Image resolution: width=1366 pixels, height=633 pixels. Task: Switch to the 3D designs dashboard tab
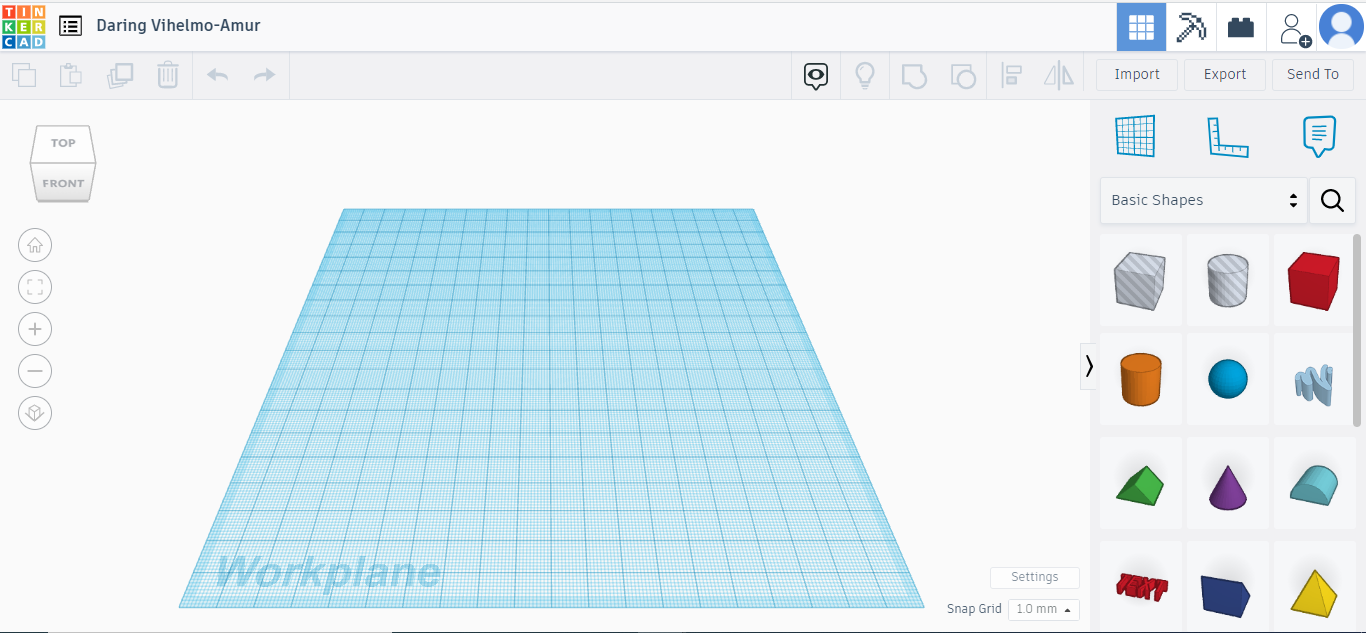click(x=1141, y=26)
